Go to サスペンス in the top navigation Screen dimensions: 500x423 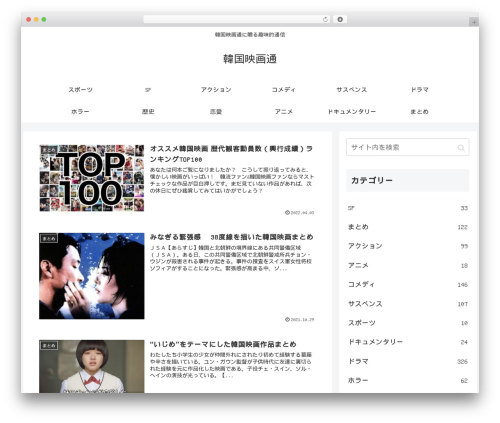click(x=352, y=90)
